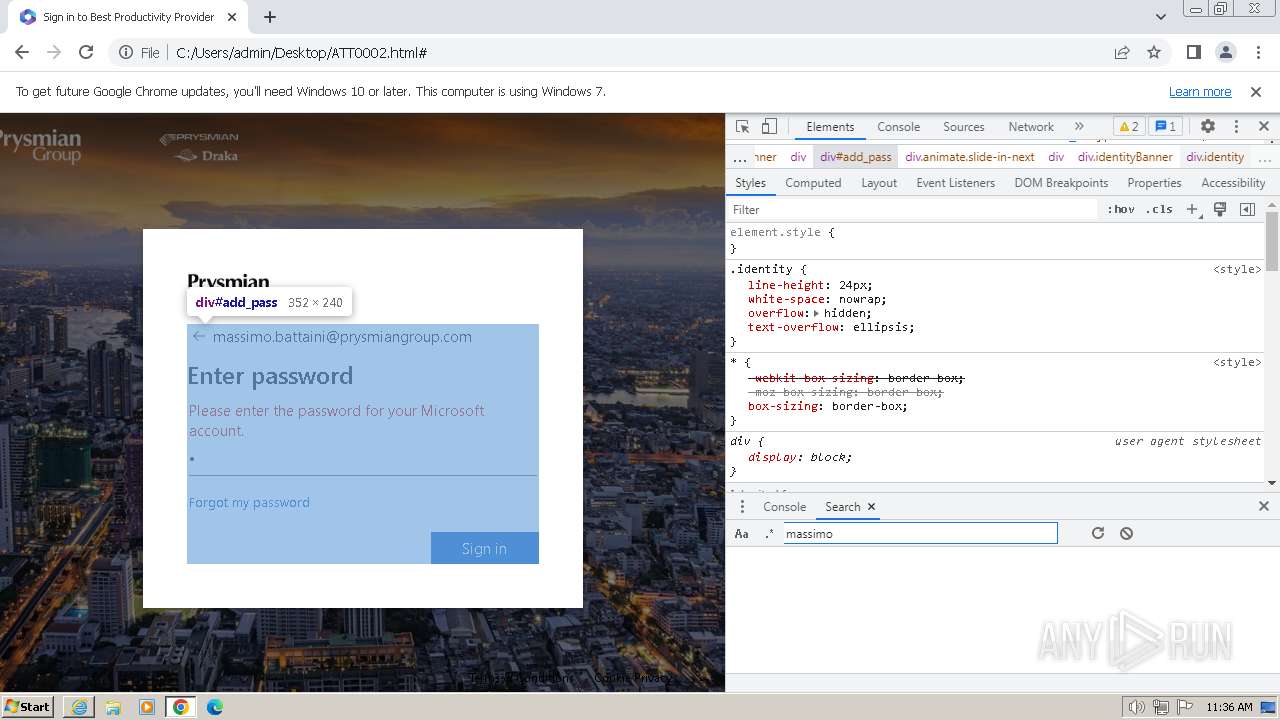Screen dimensions: 1280x720
Task: Open the Layout pane tab
Action: [879, 183]
